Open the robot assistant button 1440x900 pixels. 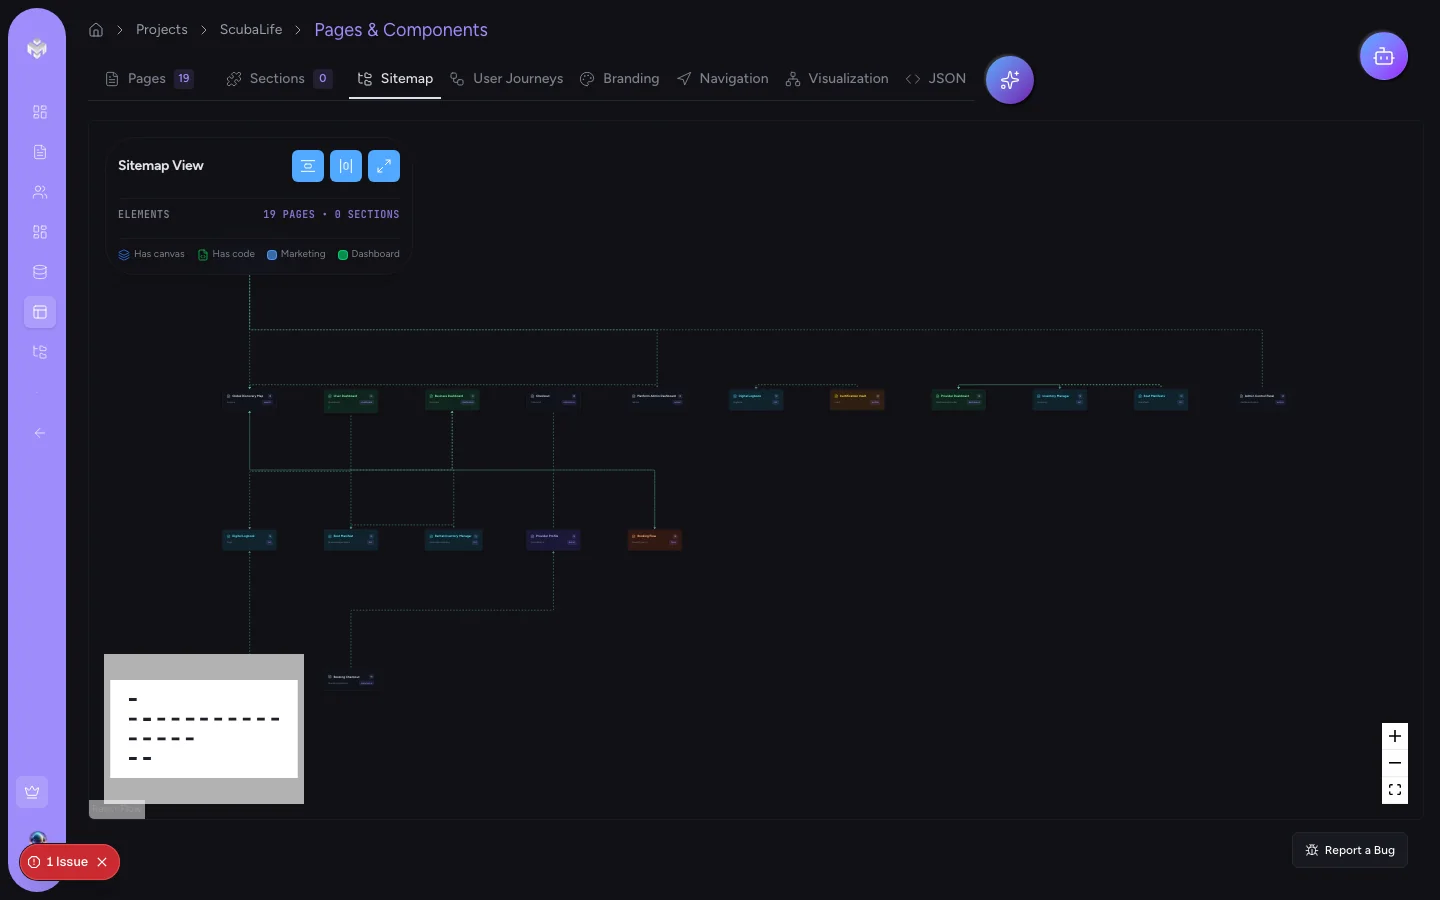1384,56
